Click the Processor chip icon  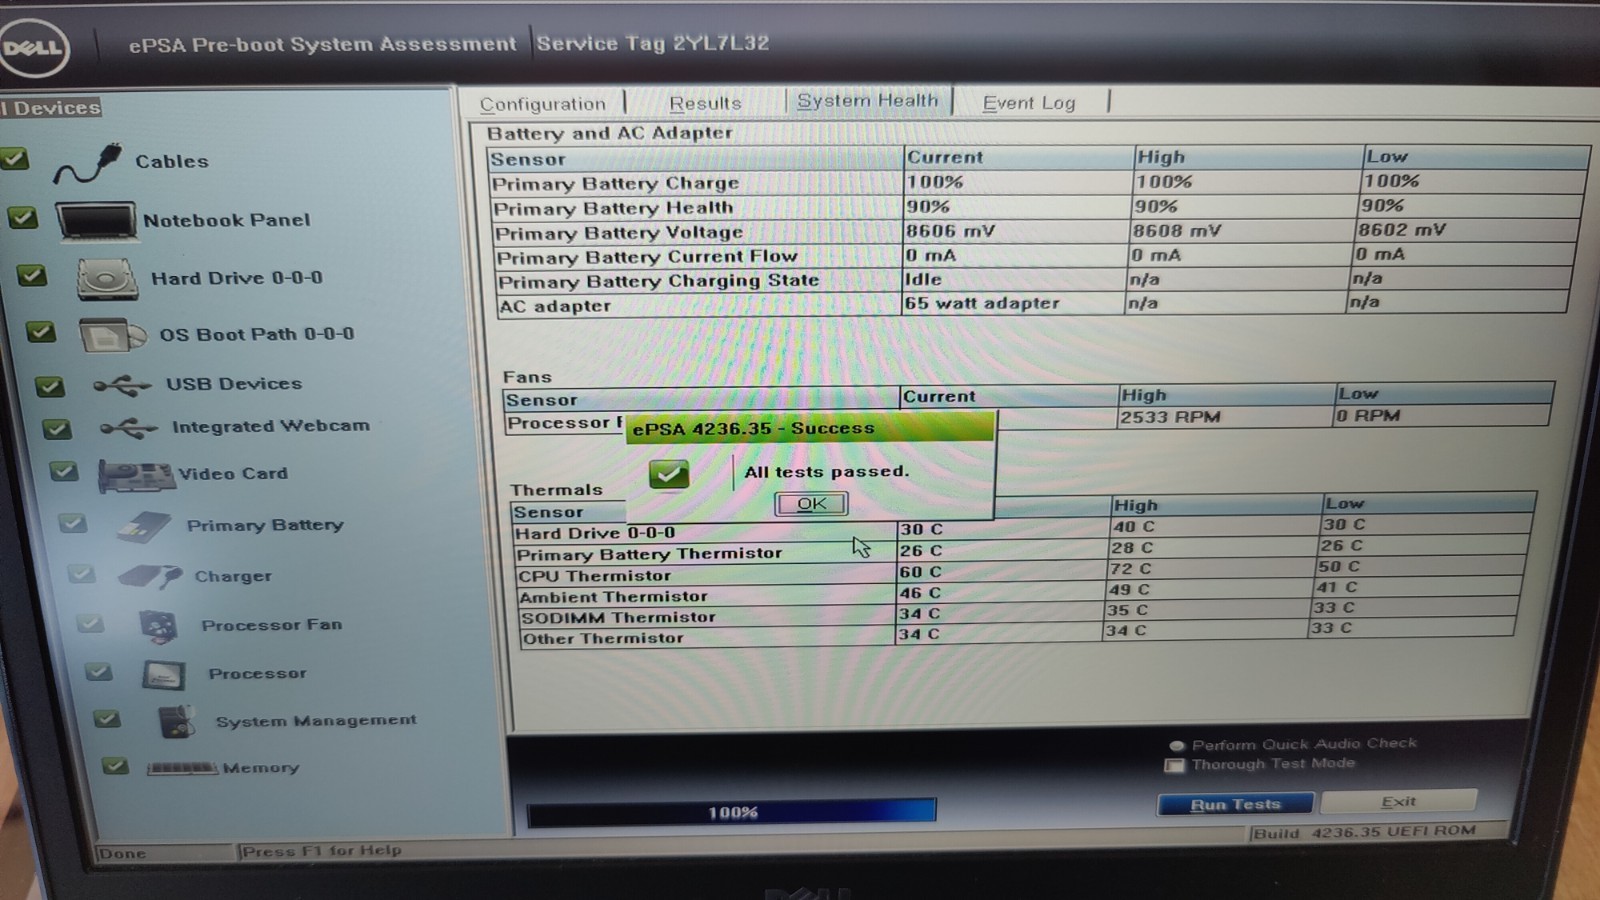pos(163,675)
